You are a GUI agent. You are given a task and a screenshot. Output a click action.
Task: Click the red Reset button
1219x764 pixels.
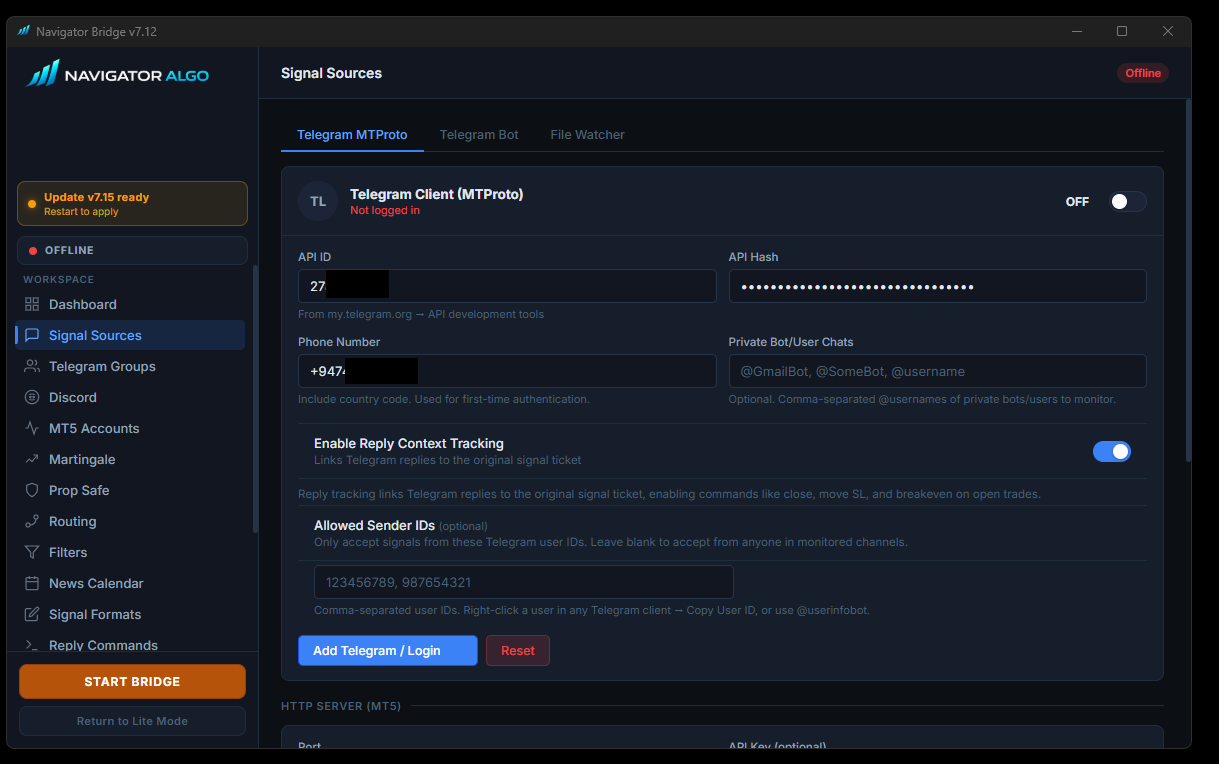(x=518, y=650)
